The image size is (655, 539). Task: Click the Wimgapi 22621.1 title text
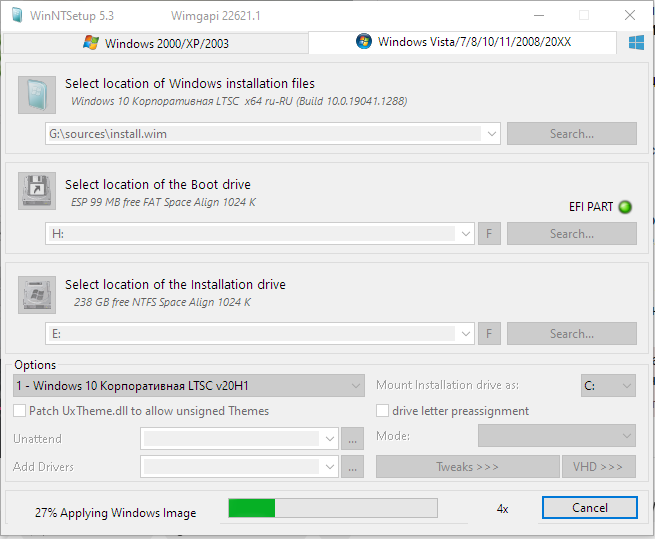coord(216,16)
